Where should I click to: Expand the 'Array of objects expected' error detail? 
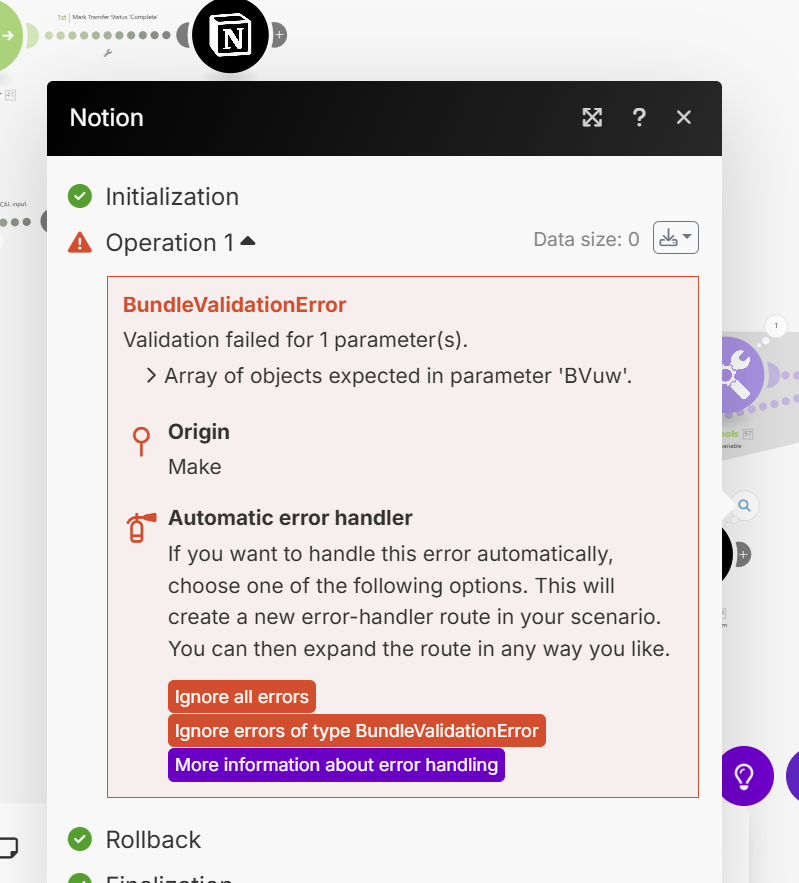tap(151, 376)
